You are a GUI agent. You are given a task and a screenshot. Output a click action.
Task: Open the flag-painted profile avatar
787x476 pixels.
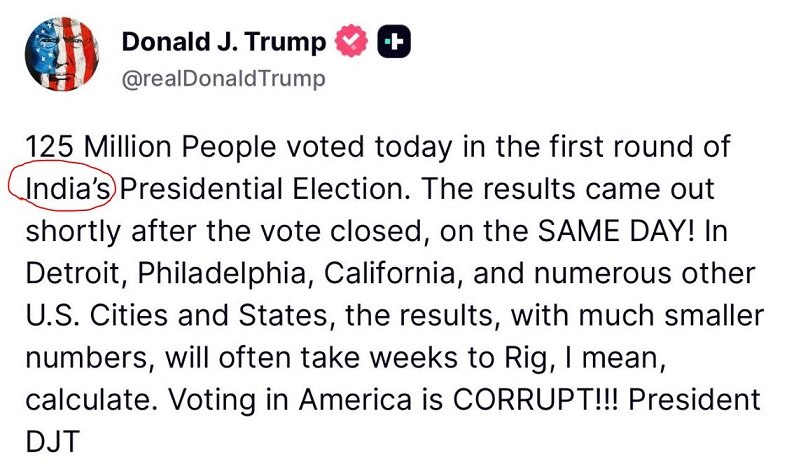62,54
